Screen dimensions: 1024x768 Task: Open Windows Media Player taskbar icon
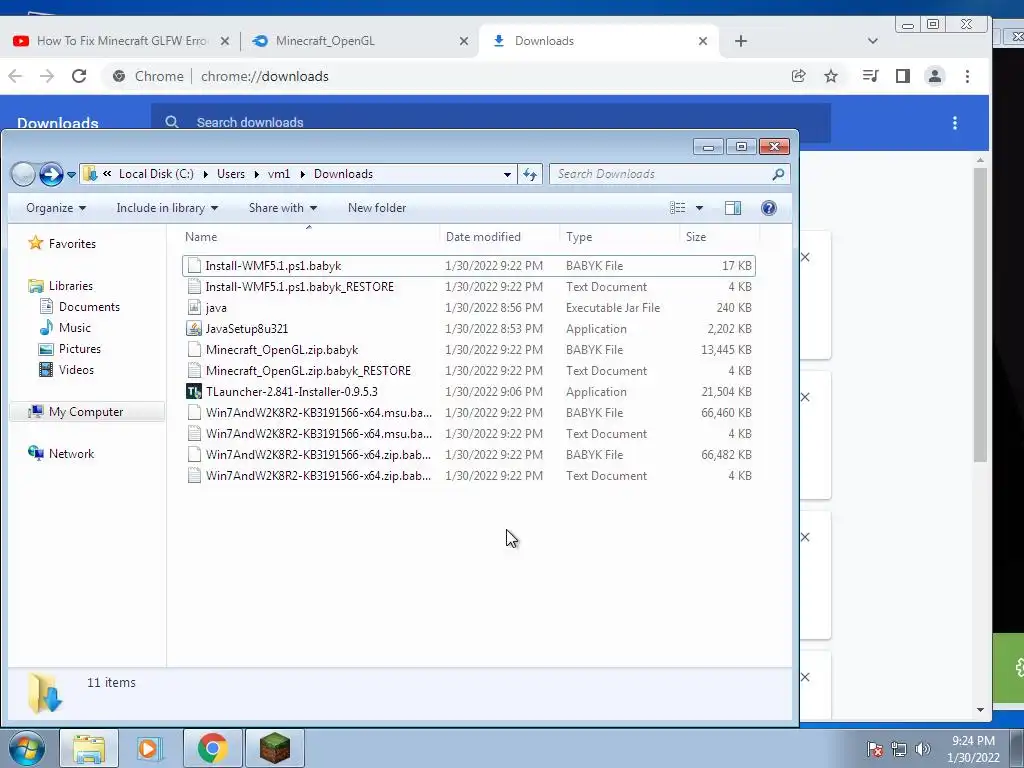[149, 748]
